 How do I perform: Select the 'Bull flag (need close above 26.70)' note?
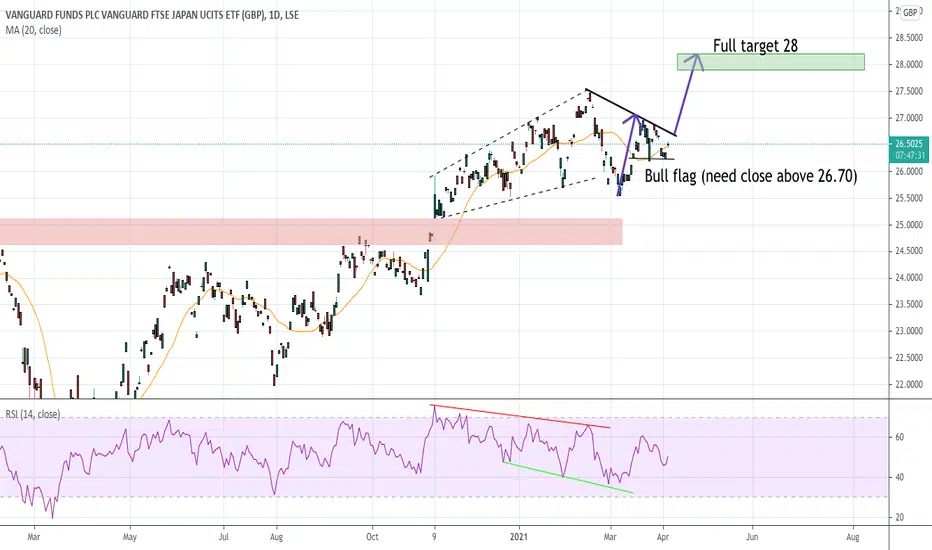[751, 176]
